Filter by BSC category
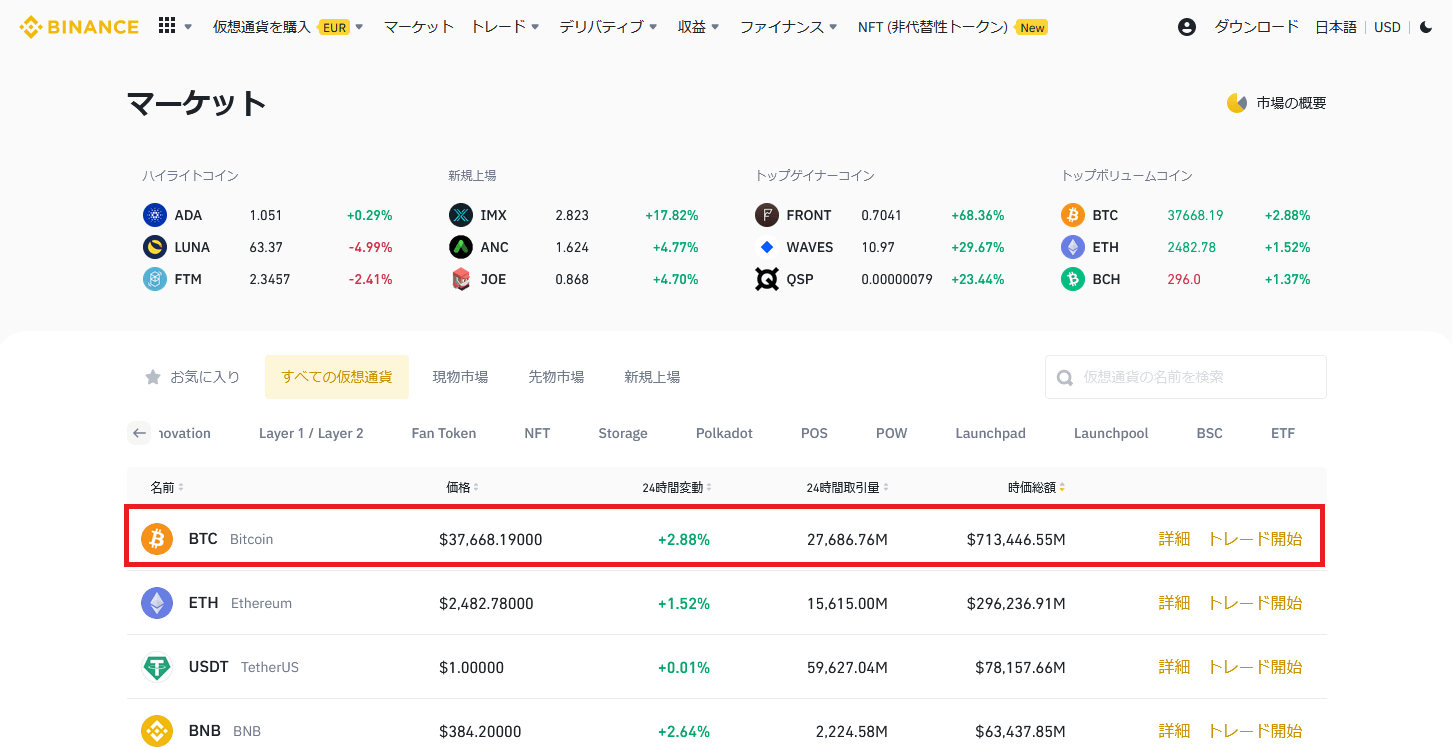 1210,433
